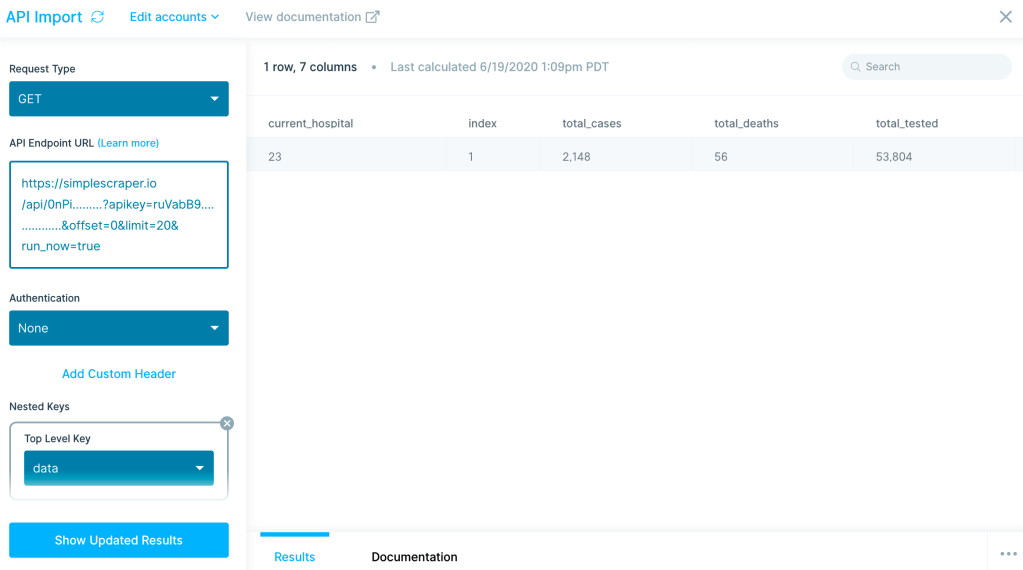Open the Learn more link
The width and height of the screenshot is (1023, 570).
click(128, 143)
